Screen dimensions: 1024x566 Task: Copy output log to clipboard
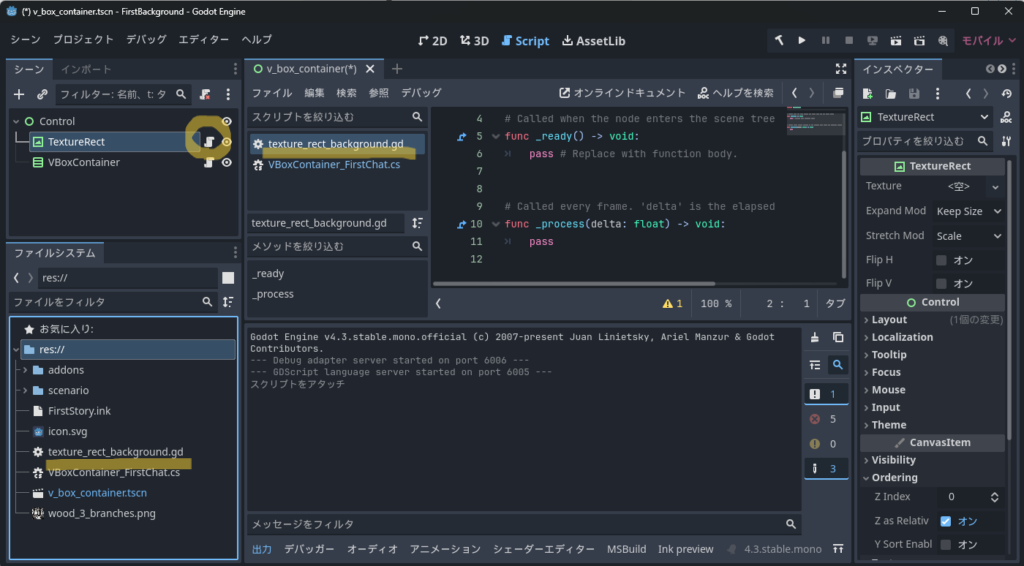coord(838,338)
